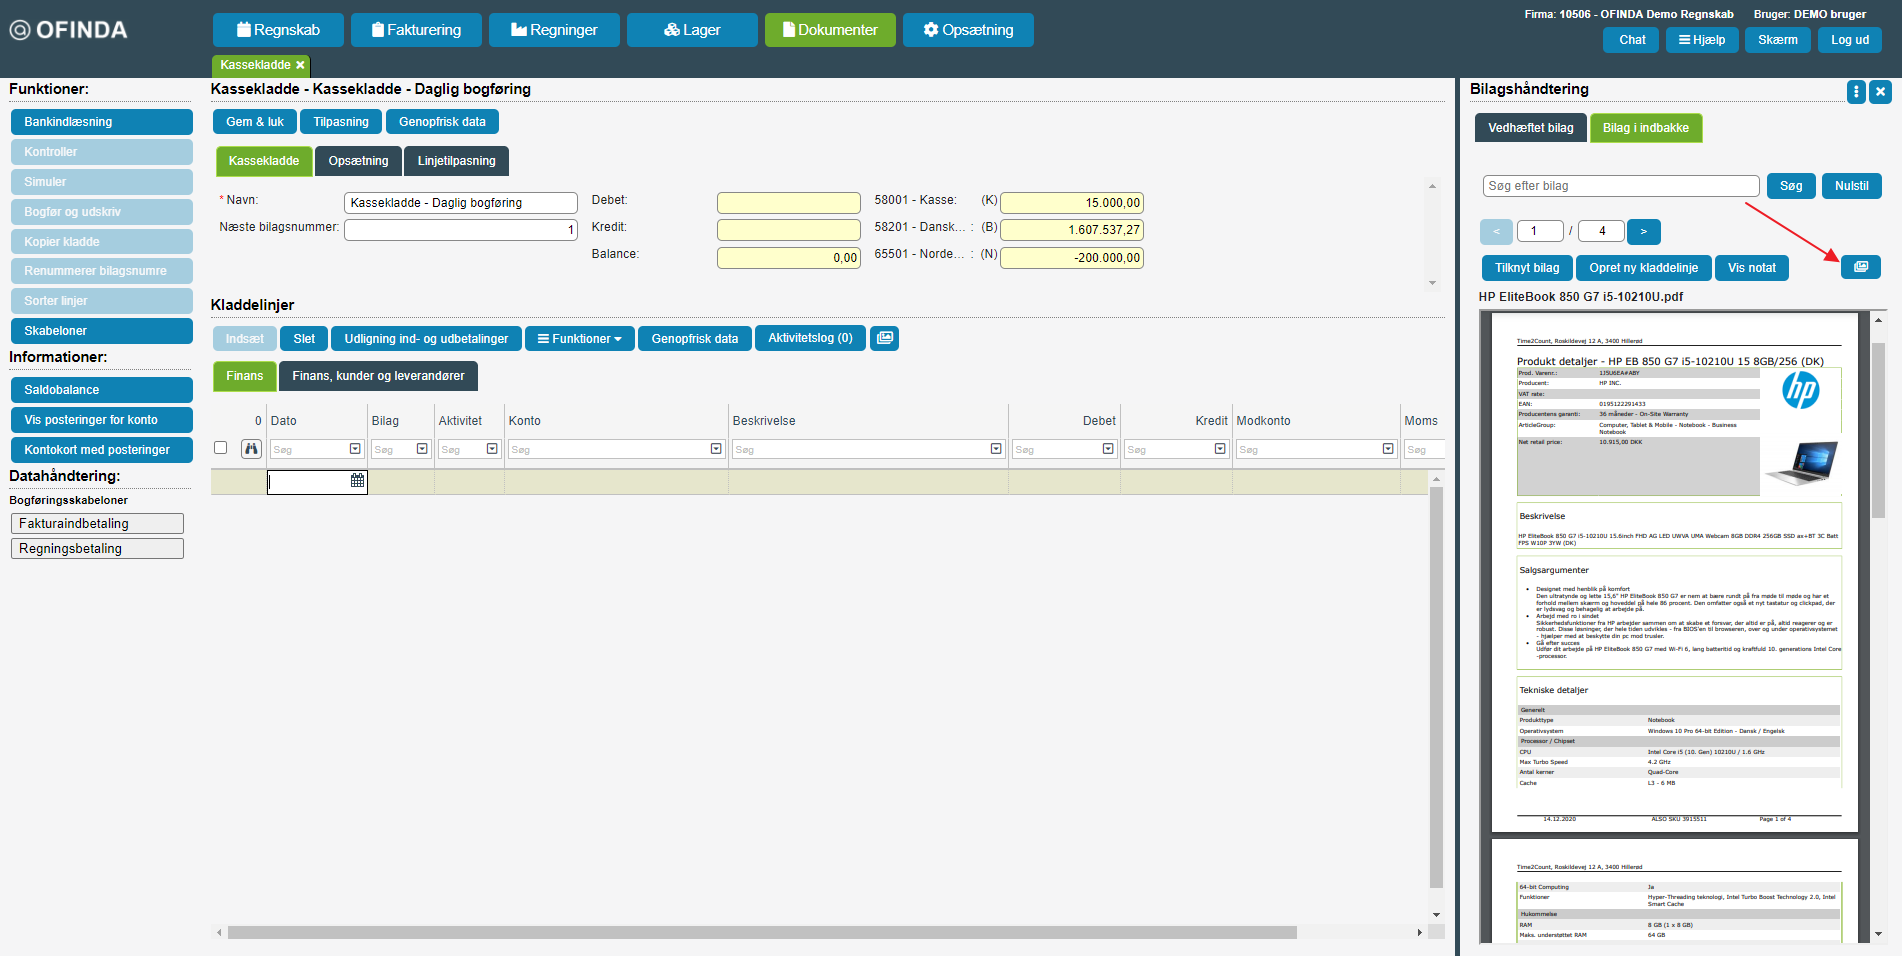Screen dimensions: 1902x956
Task: Click Log ud
Action: click(x=1850, y=40)
